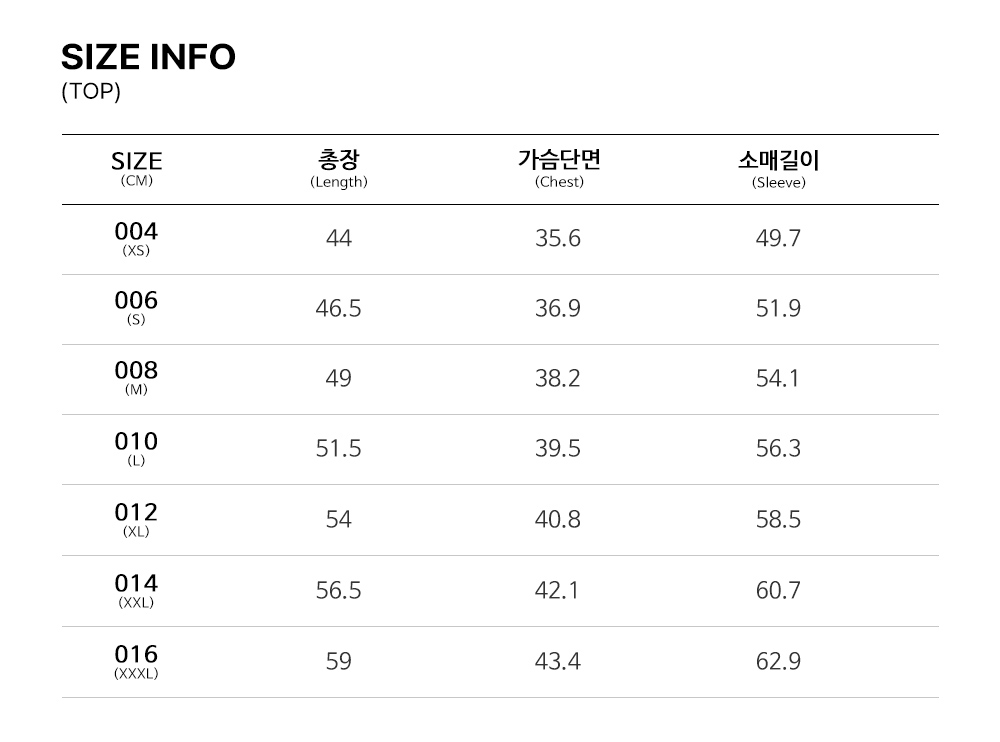Click the 006 (S) size row label
Image resolution: width=1000 pixels, height=742 pixels.
coord(136,307)
